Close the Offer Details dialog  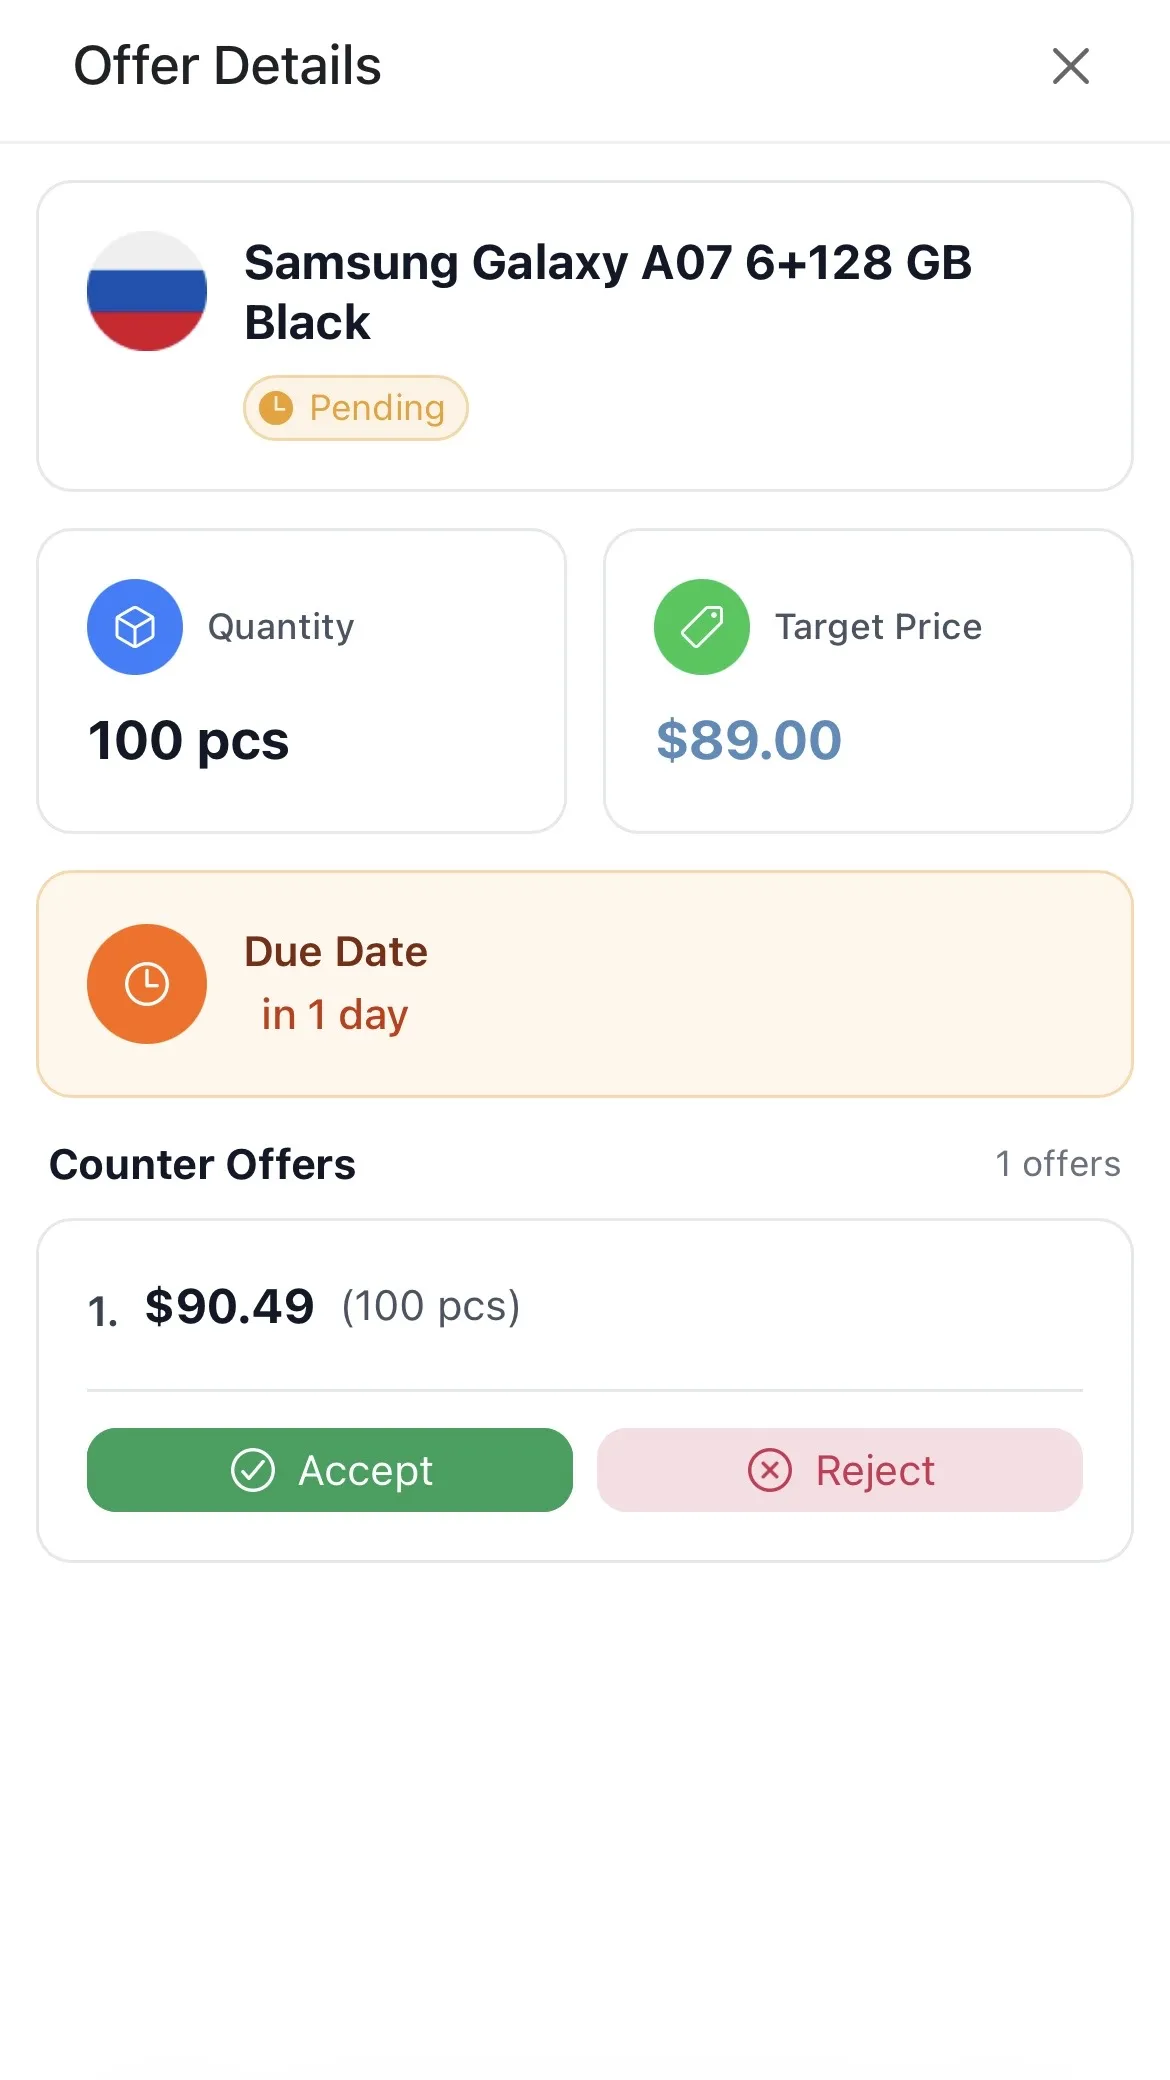point(1070,66)
